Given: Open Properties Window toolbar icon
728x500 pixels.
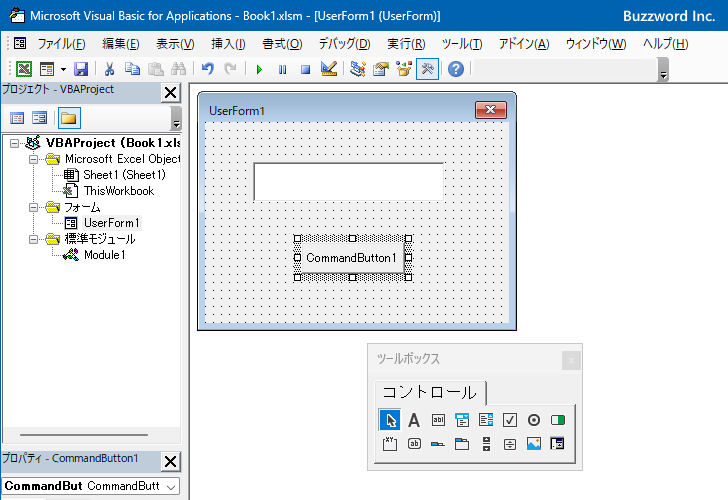Looking at the screenshot, I should pyautogui.click(x=381, y=69).
